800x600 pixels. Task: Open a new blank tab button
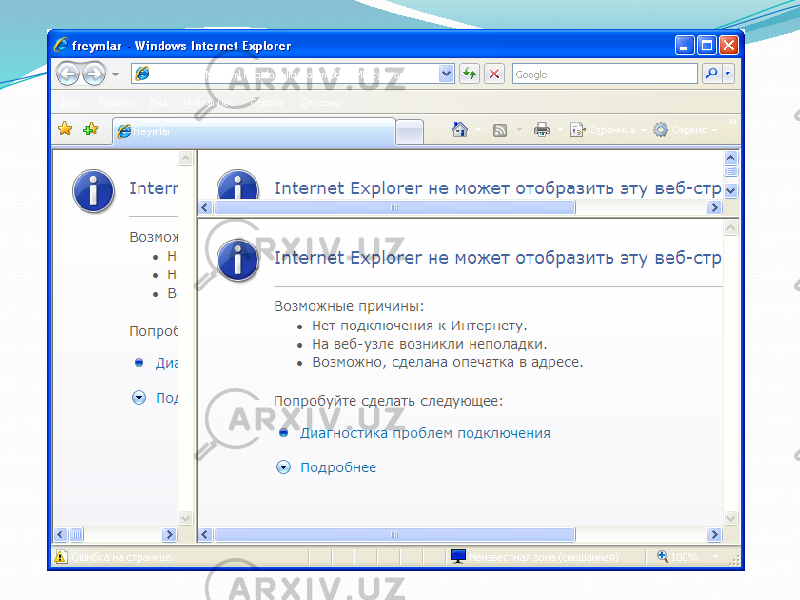[x=410, y=132]
